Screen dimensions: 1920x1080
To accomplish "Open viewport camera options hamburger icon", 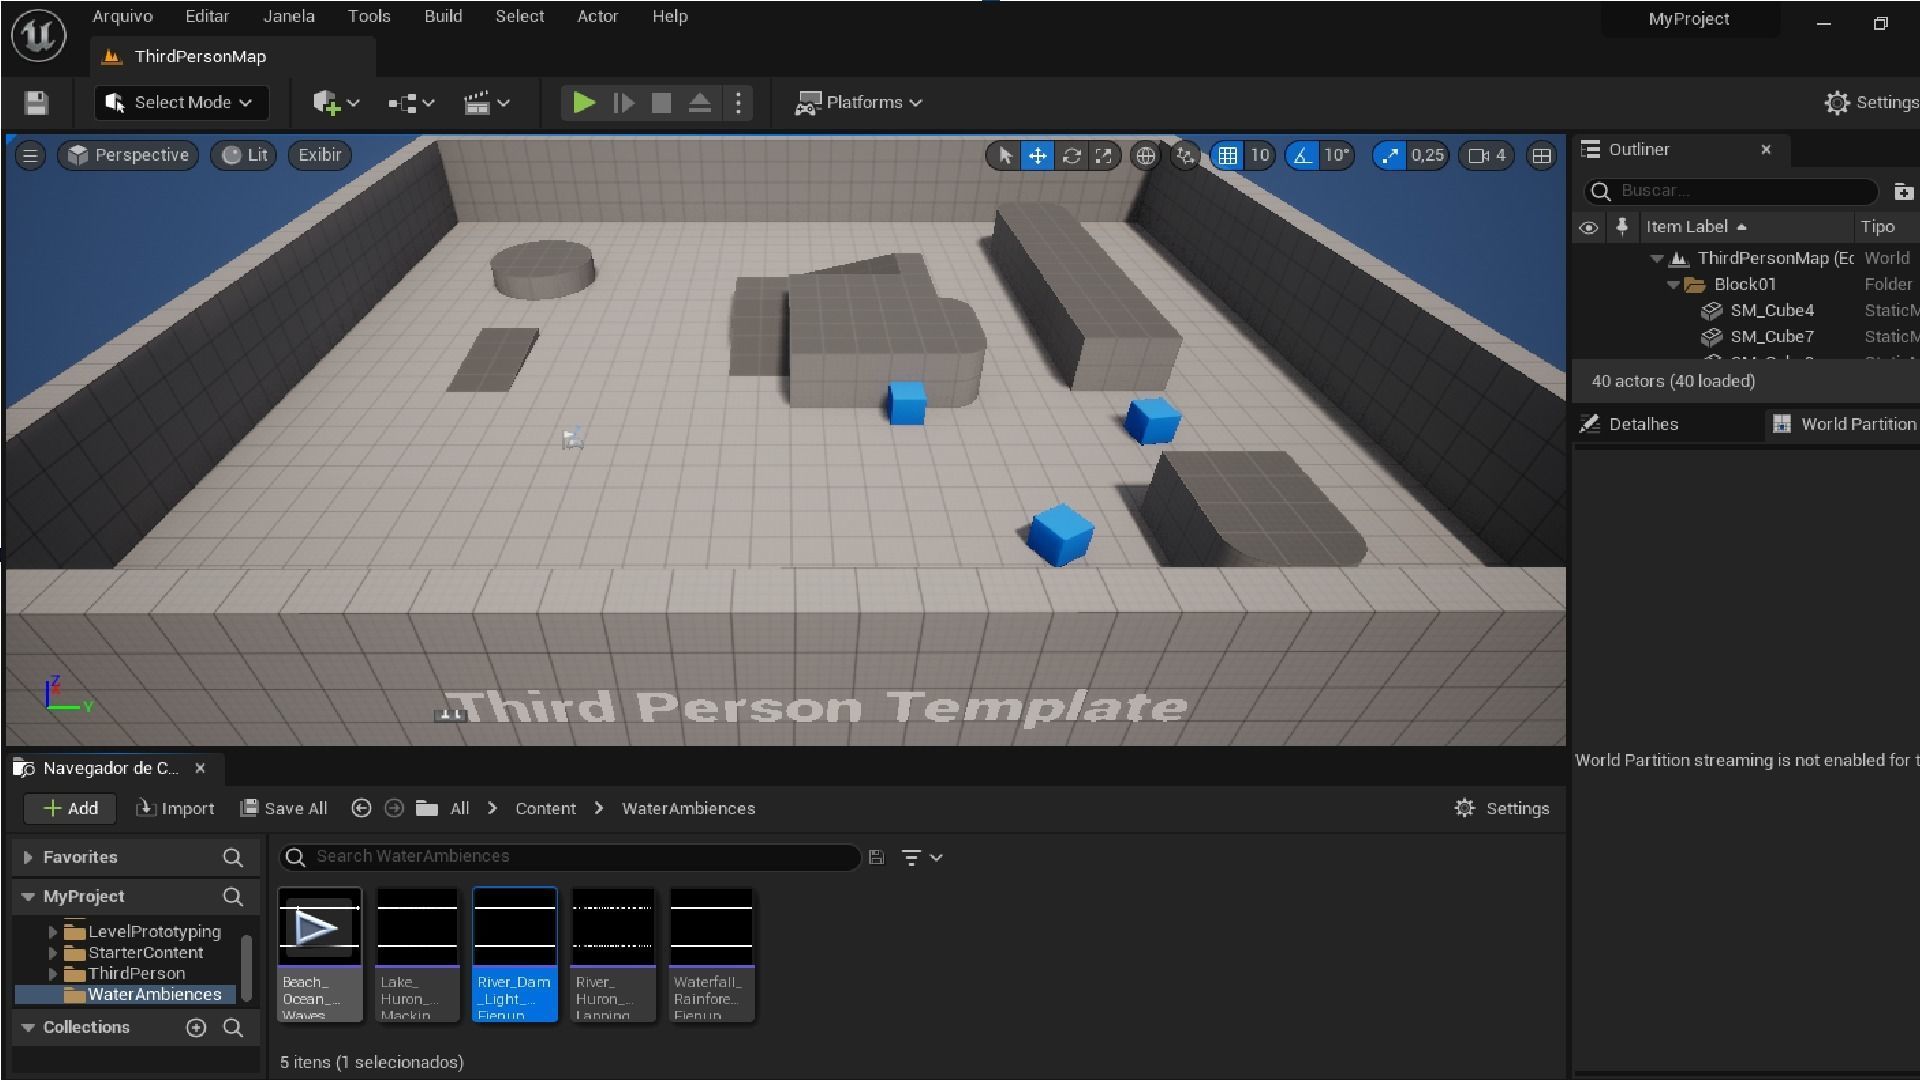I will (x=30, y=155).
